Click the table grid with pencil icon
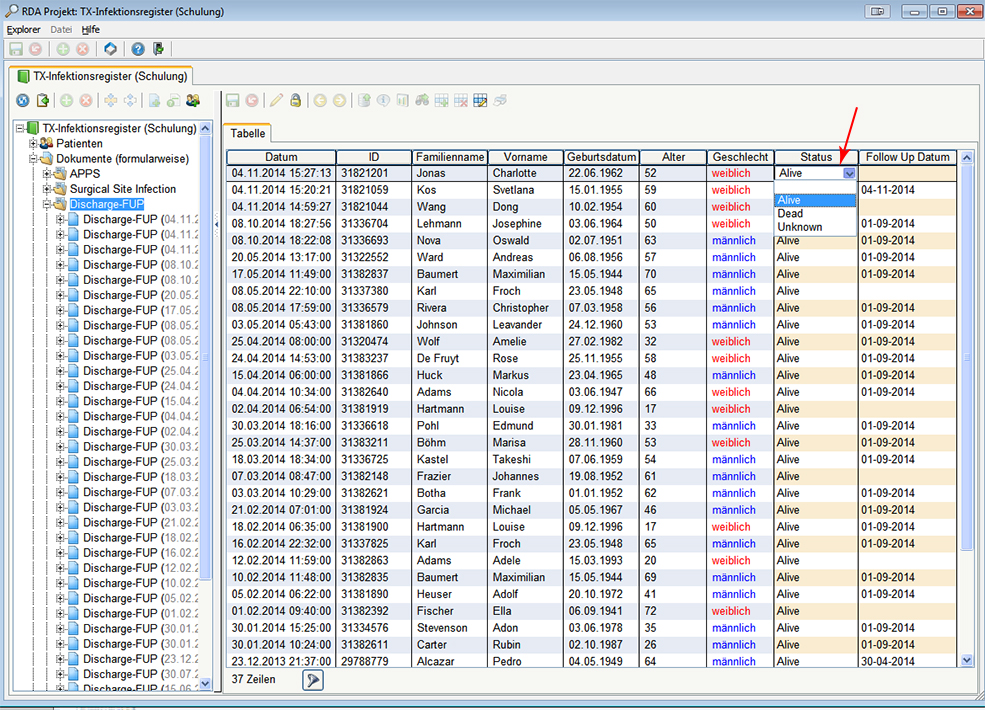 pos(480,101)
